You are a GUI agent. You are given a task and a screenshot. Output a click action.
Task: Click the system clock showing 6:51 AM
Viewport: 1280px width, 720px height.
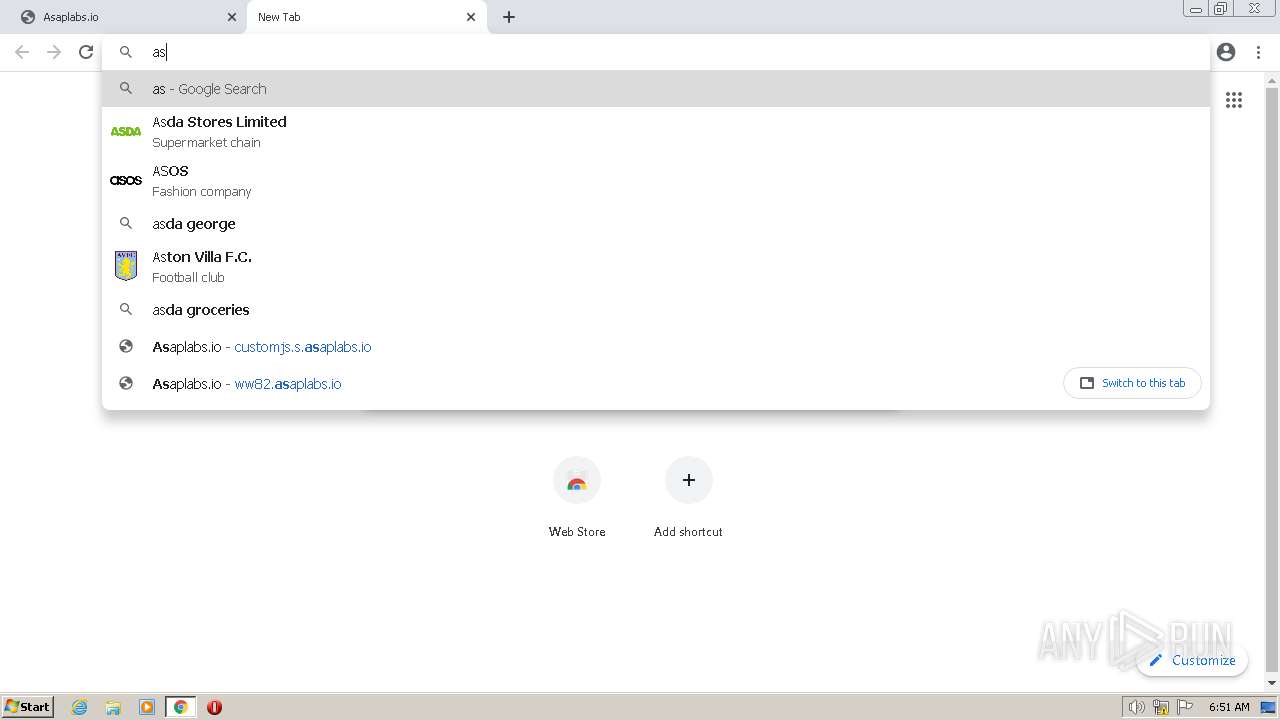click(x=1229, y=707)
